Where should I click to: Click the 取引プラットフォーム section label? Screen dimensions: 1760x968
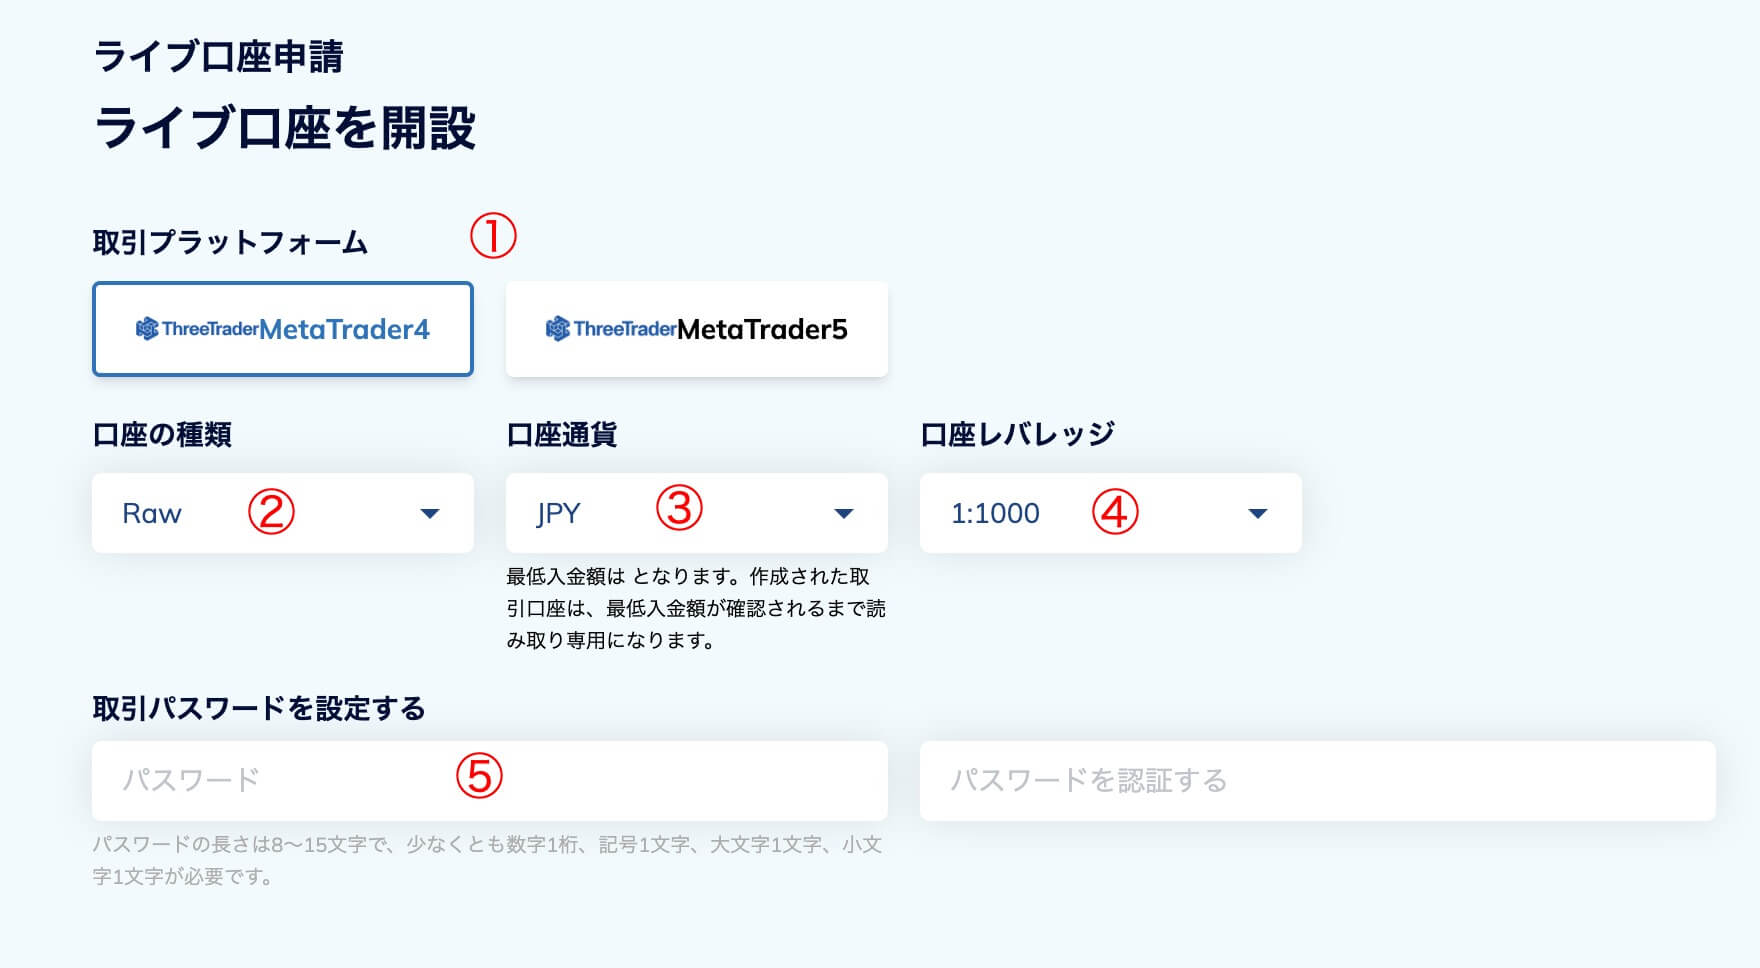click(x=230, y=240)
